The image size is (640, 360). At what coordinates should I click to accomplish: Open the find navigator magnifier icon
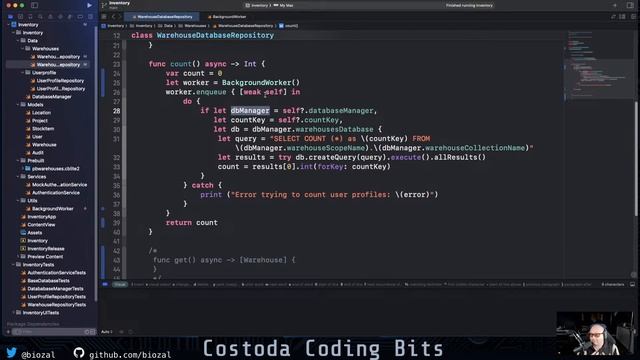point(40,17)
